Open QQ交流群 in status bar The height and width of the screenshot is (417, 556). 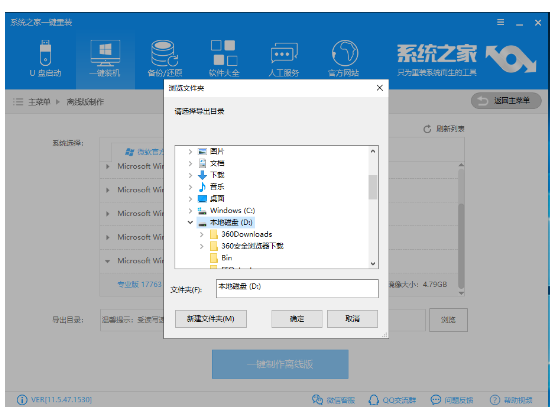392,400
